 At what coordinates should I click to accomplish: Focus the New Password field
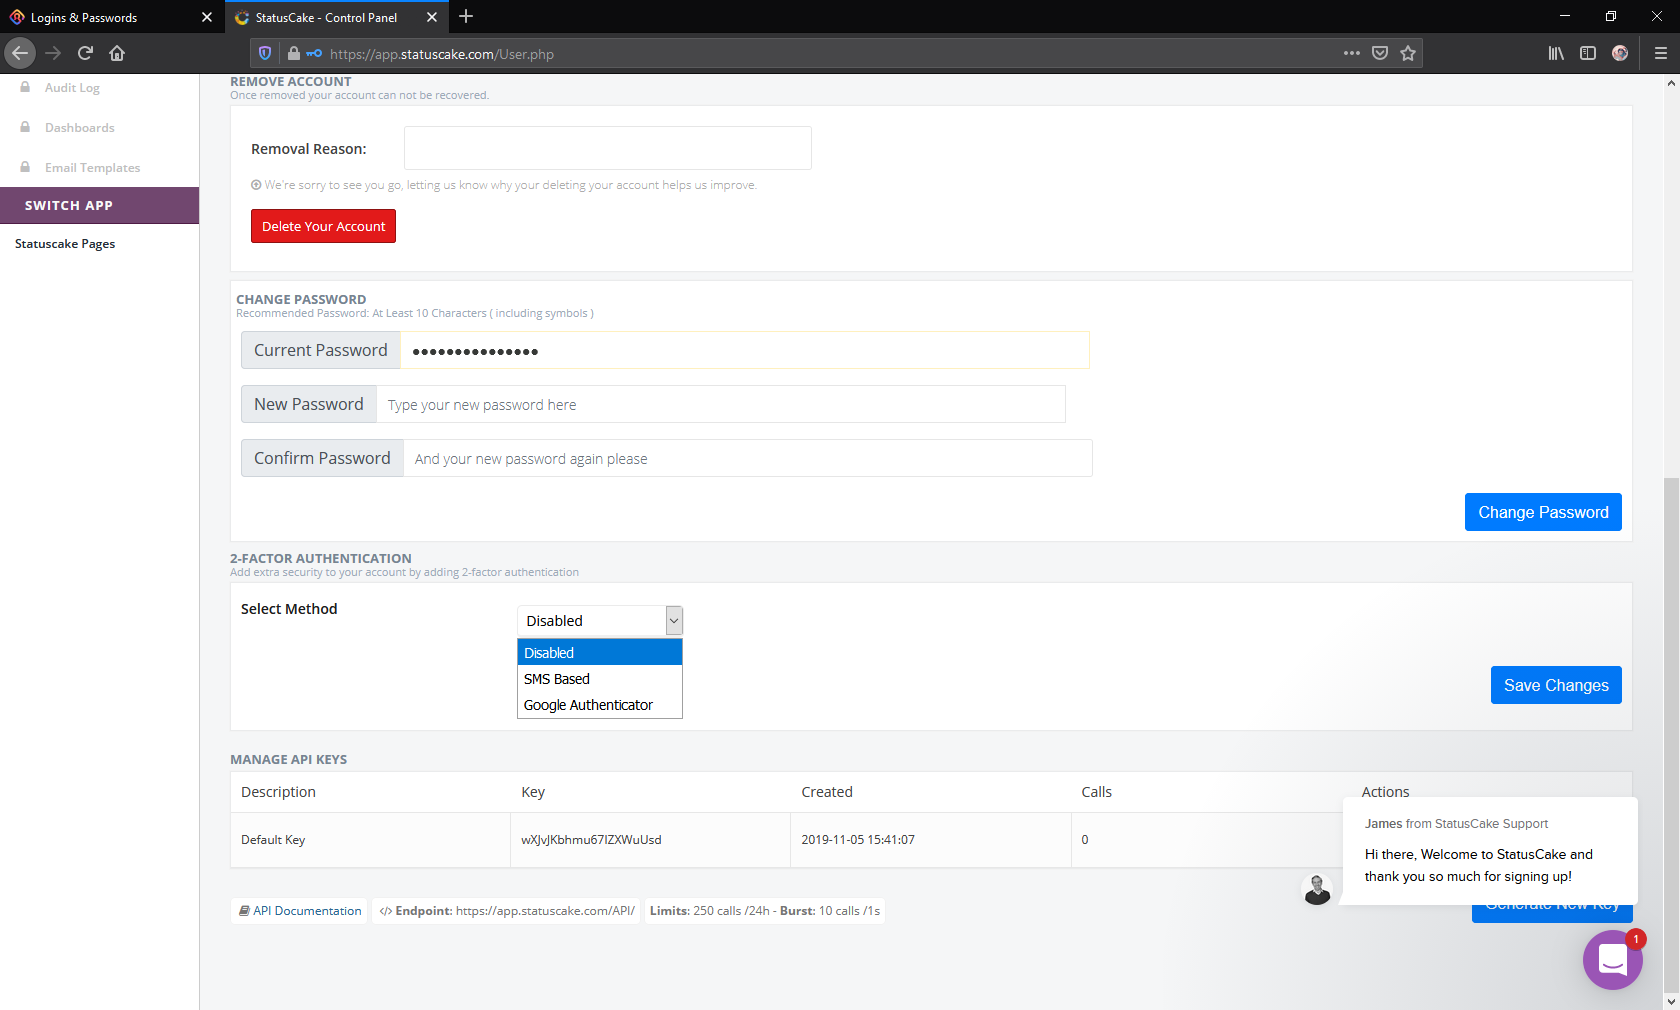click(721, 404)
